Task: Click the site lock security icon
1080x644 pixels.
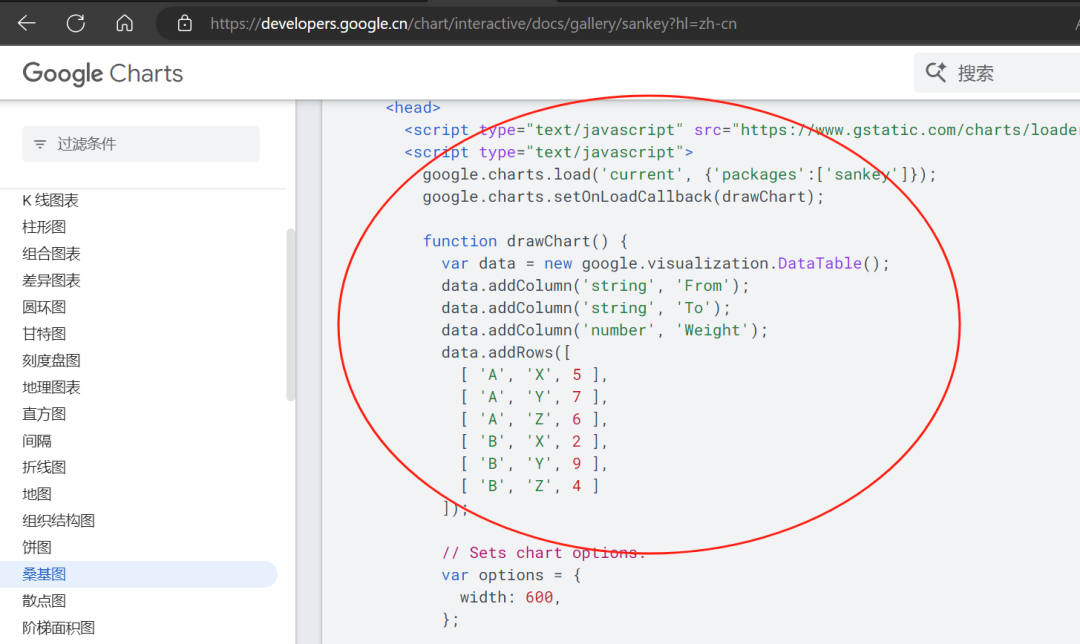Action: pyautogui.click(x=185, y=23)
